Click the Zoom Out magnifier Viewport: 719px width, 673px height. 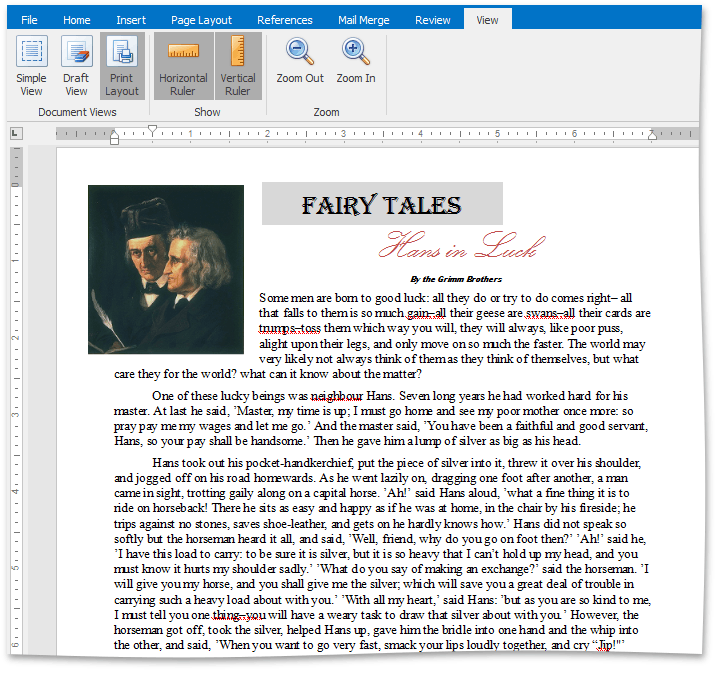click(300, 61)
